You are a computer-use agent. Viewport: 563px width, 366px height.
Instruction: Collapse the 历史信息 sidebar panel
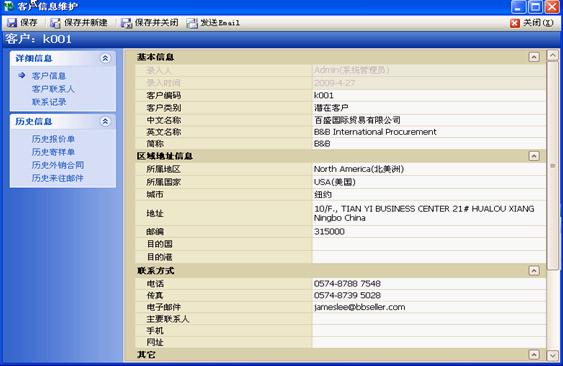[105, 121]
